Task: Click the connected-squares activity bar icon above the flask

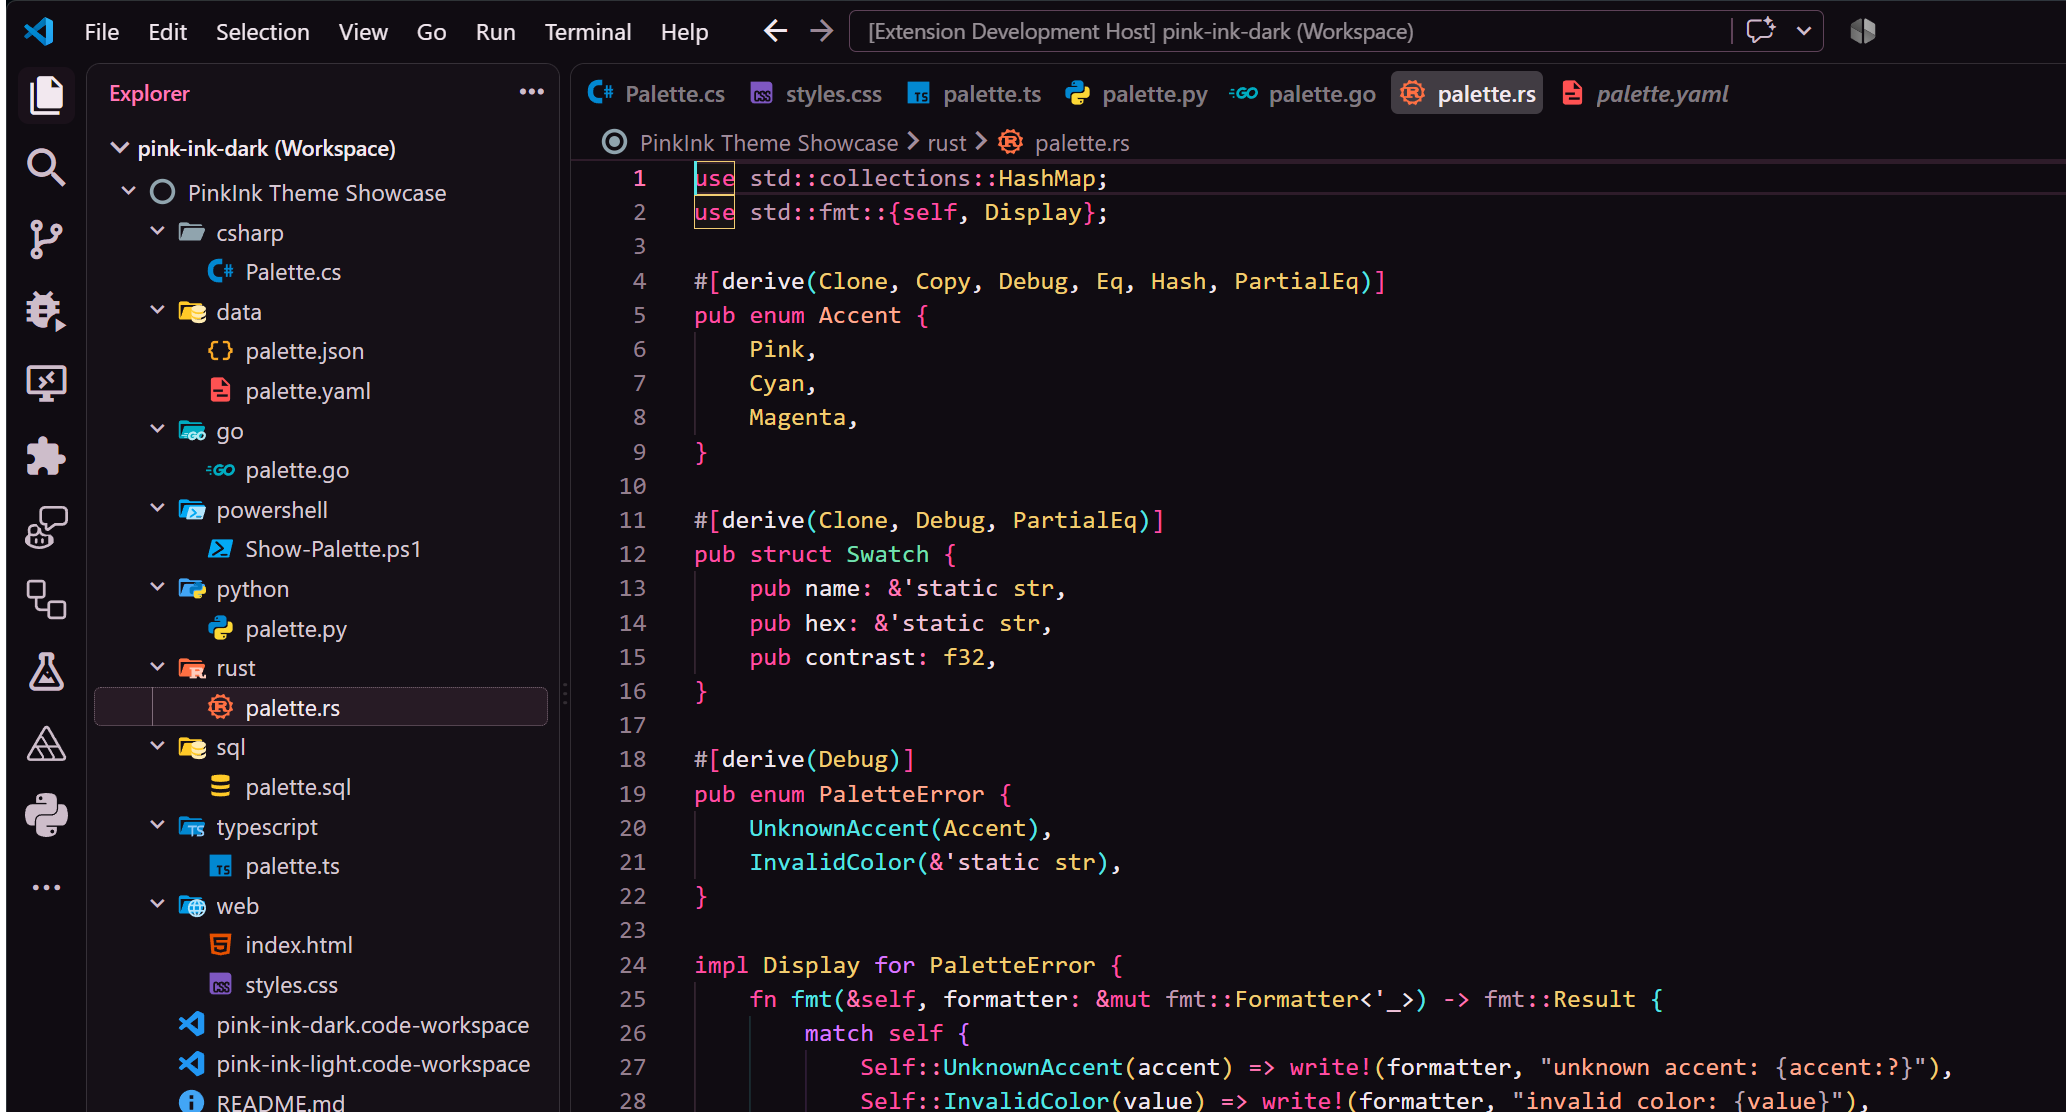Action: click(x=46, y=599)
